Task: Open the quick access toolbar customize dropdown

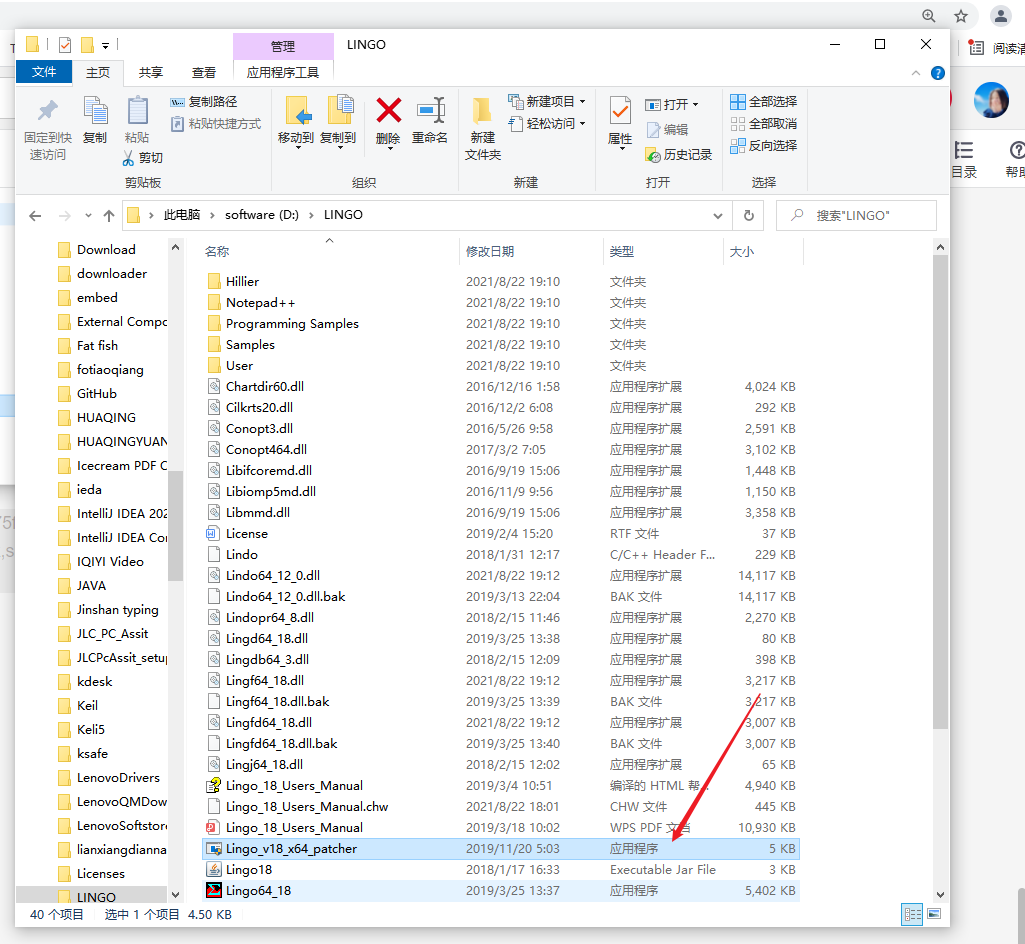Action: click(105, 45)
